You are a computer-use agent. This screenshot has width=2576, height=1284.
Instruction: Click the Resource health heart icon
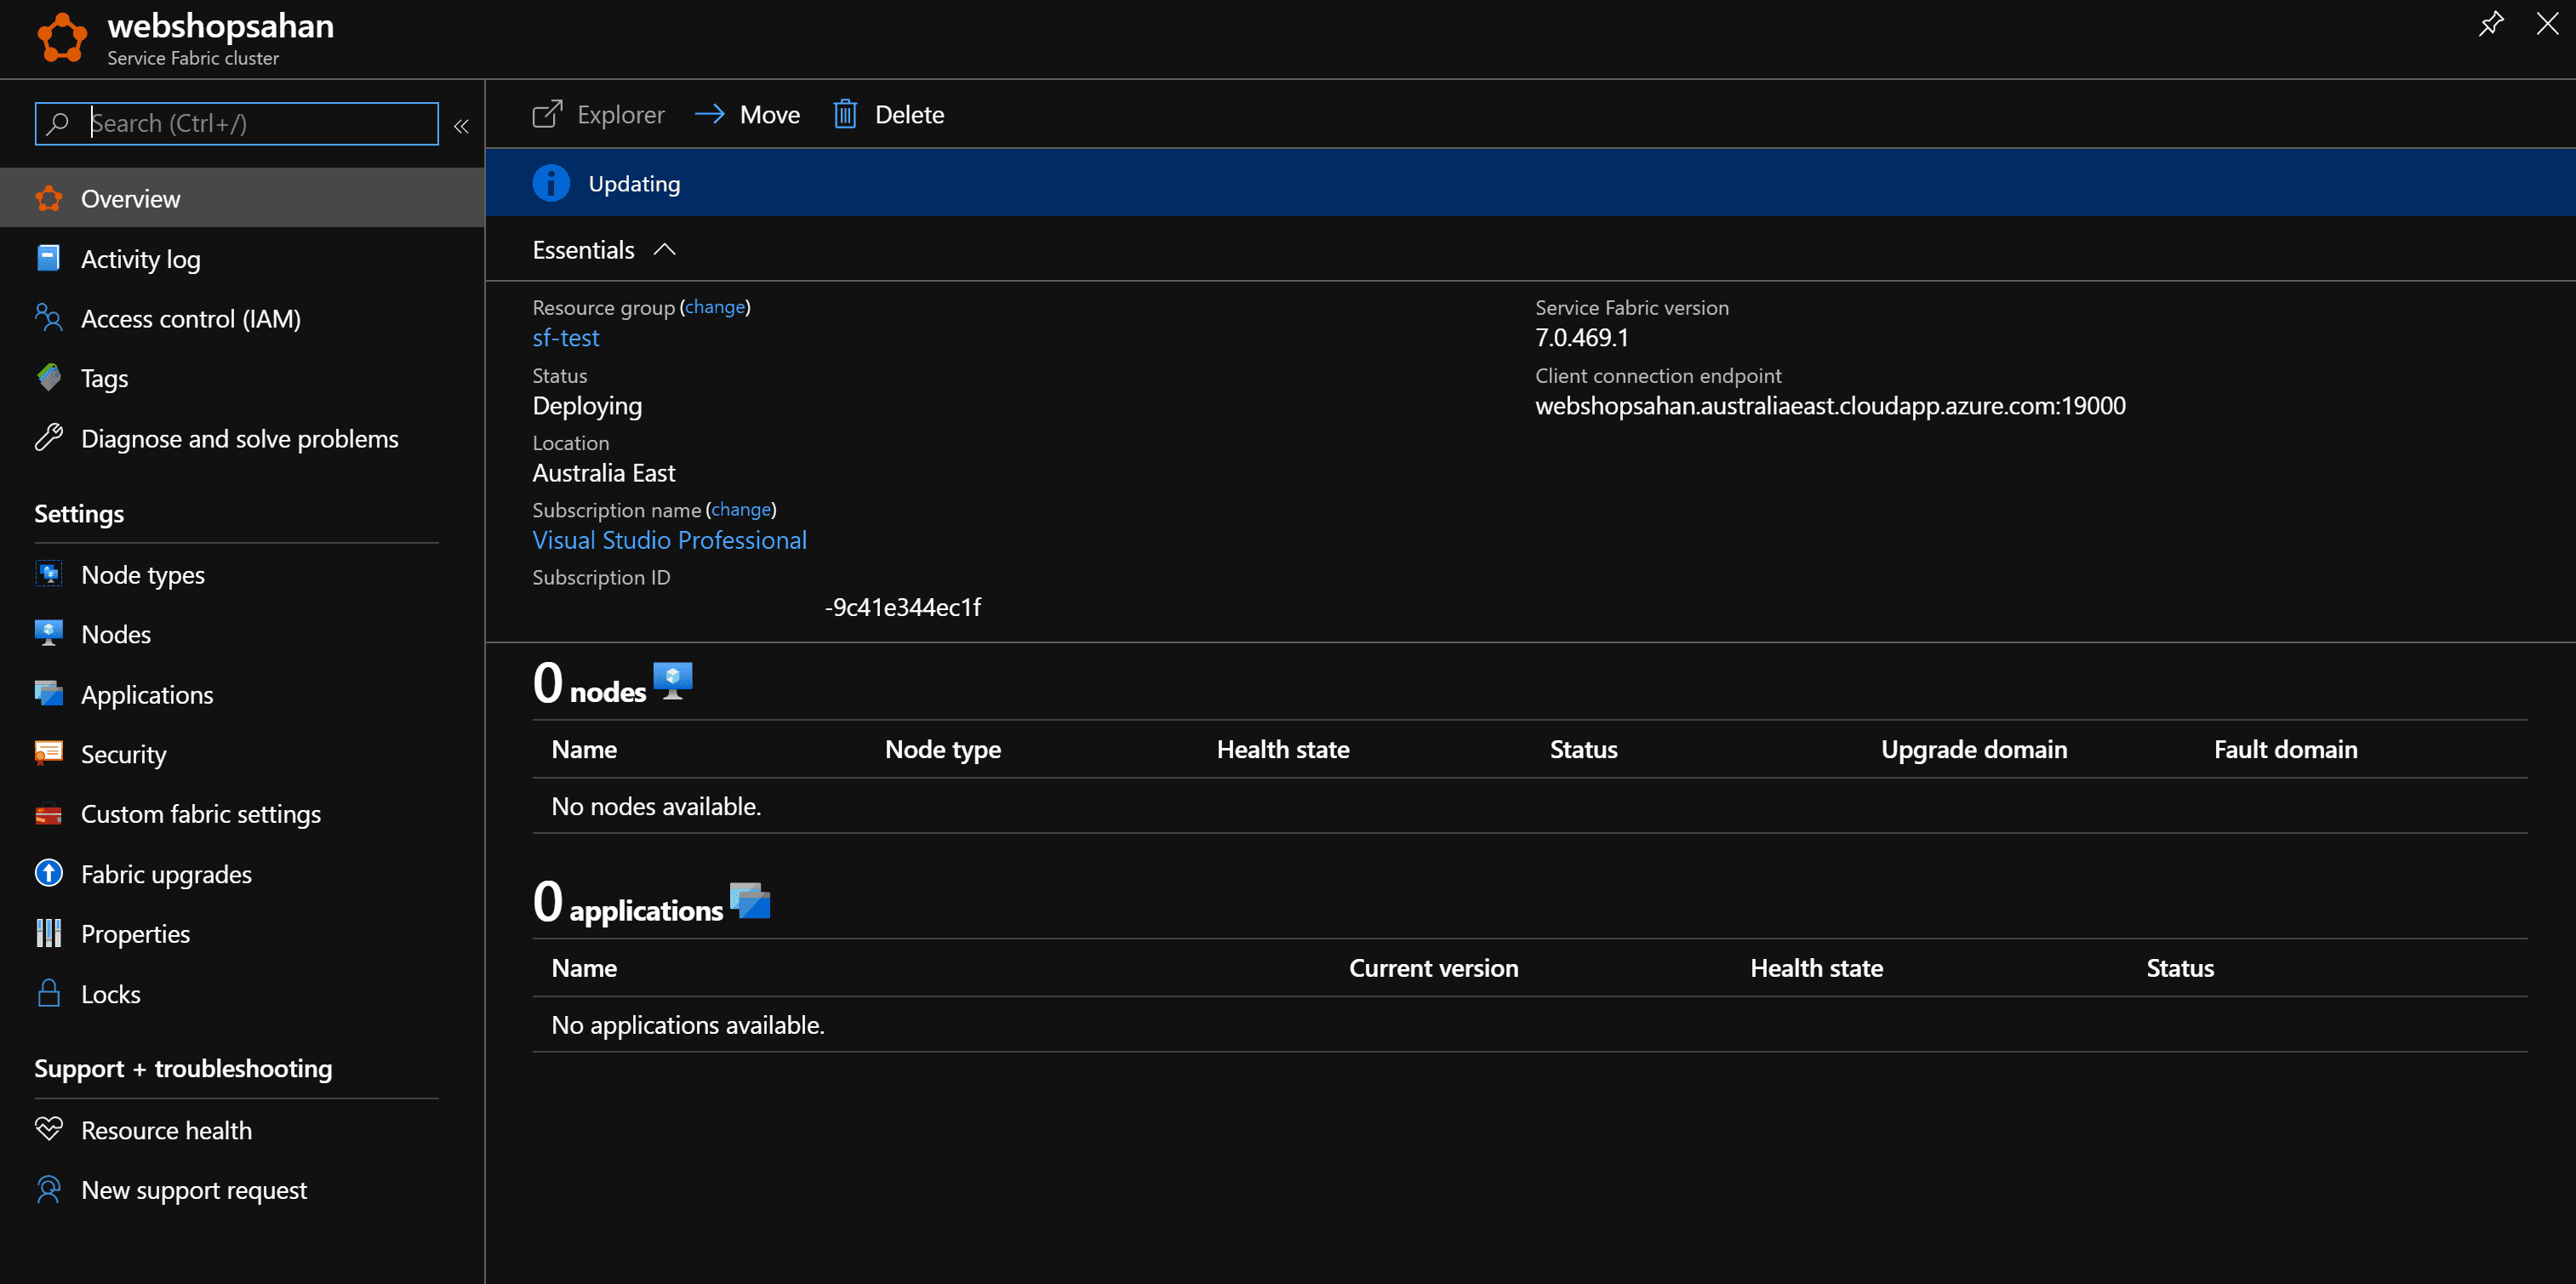pyautogui.click(x=48, y=1129)
